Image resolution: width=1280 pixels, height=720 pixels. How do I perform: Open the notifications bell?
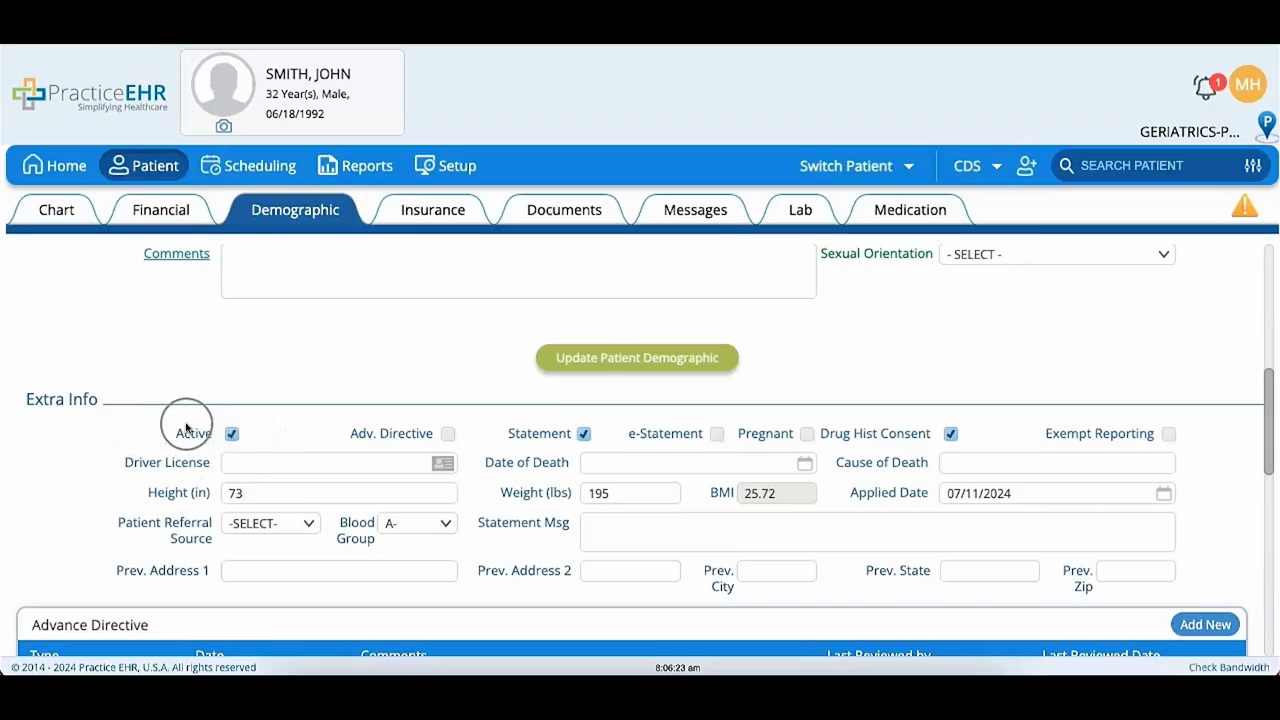(1206, 87)
